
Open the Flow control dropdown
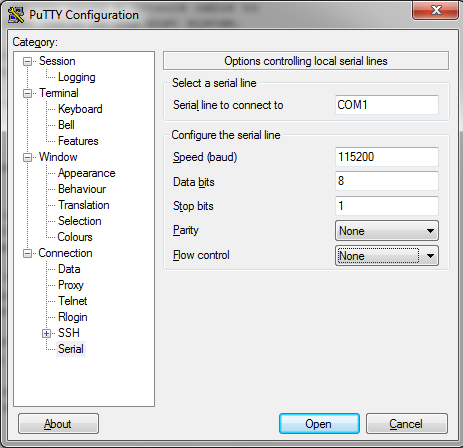coord(387,256)
